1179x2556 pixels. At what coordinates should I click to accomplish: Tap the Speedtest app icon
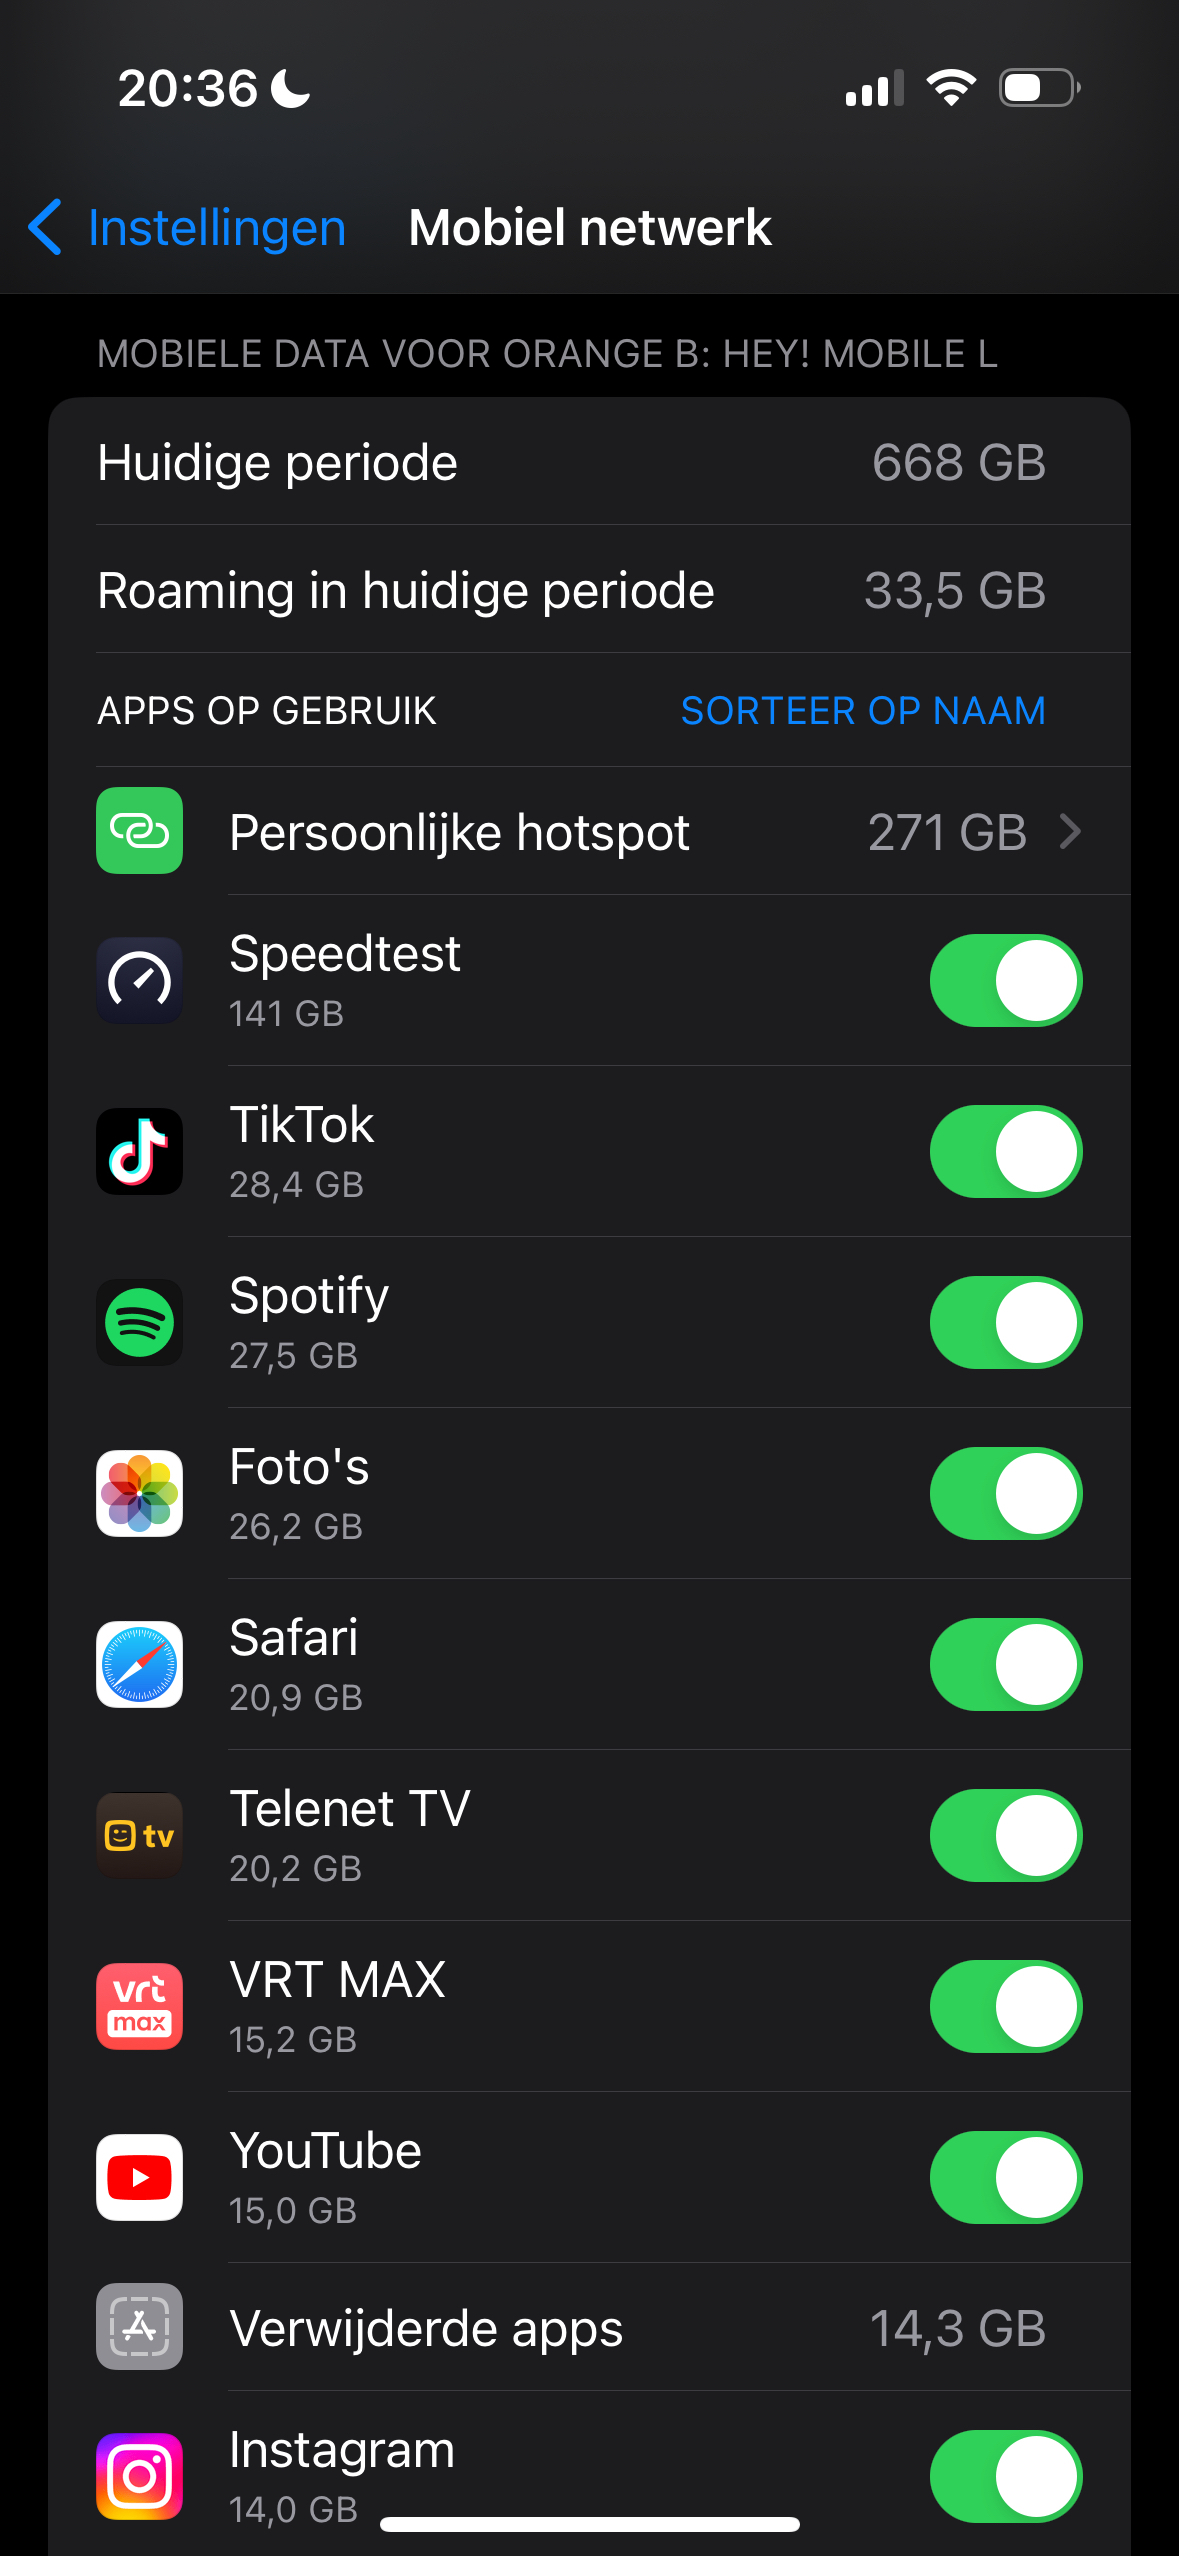pos(139,981)
